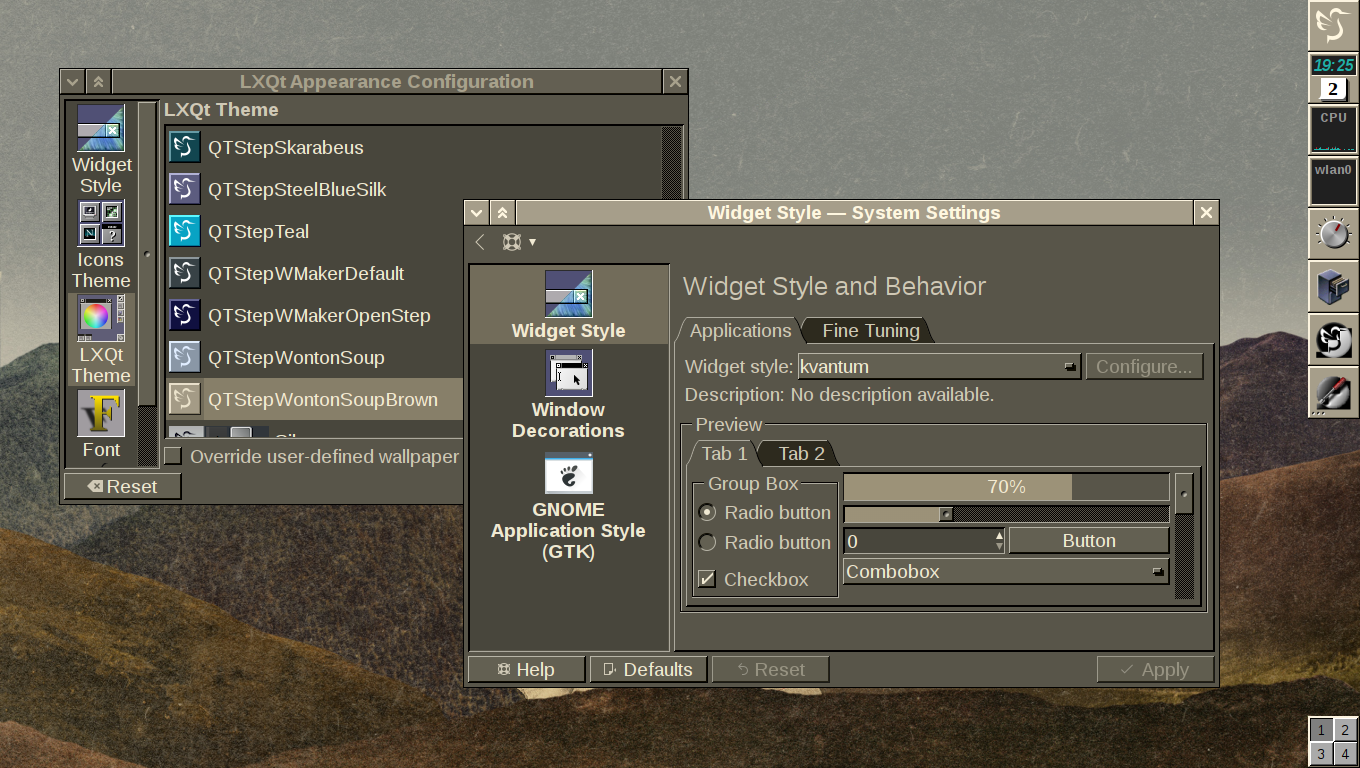
Task: Click the red pen dock icon
Action: 1333,392
